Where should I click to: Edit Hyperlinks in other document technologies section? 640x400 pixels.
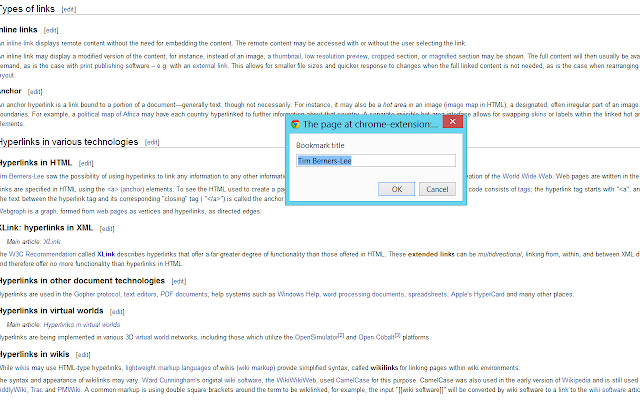179,281
